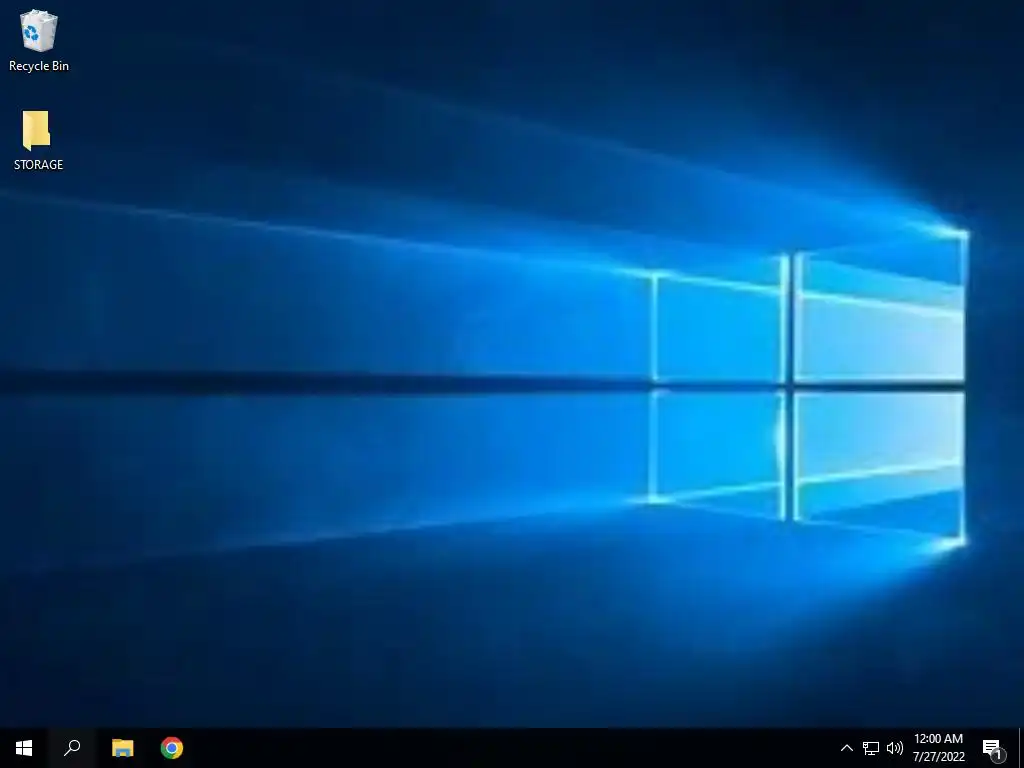
Task: Click the 'Recycle Bin' label text
Action: [x=39, y=66]
